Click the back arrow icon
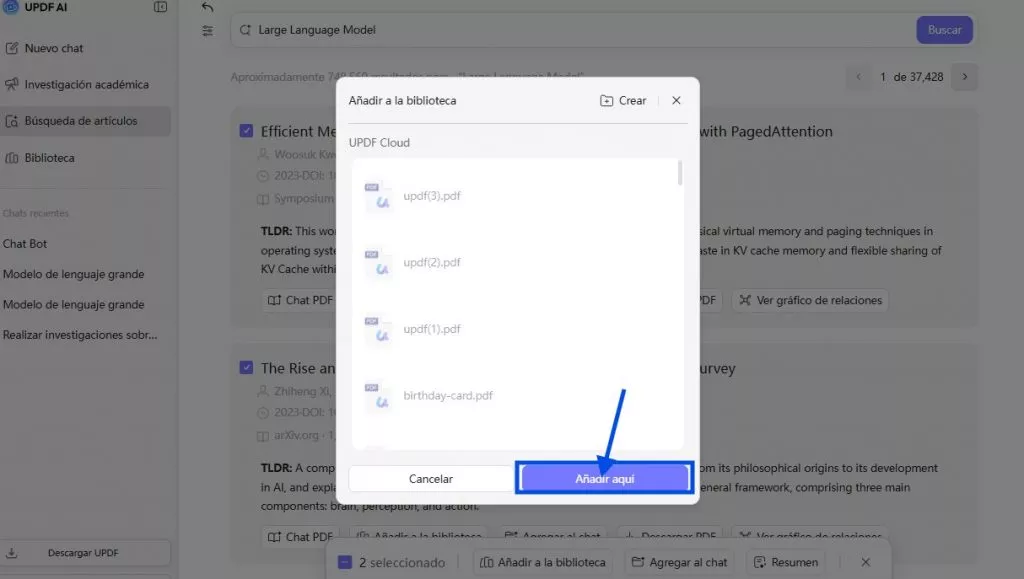The height and width of the screenshot is (579, 1024). pos(207,7)
